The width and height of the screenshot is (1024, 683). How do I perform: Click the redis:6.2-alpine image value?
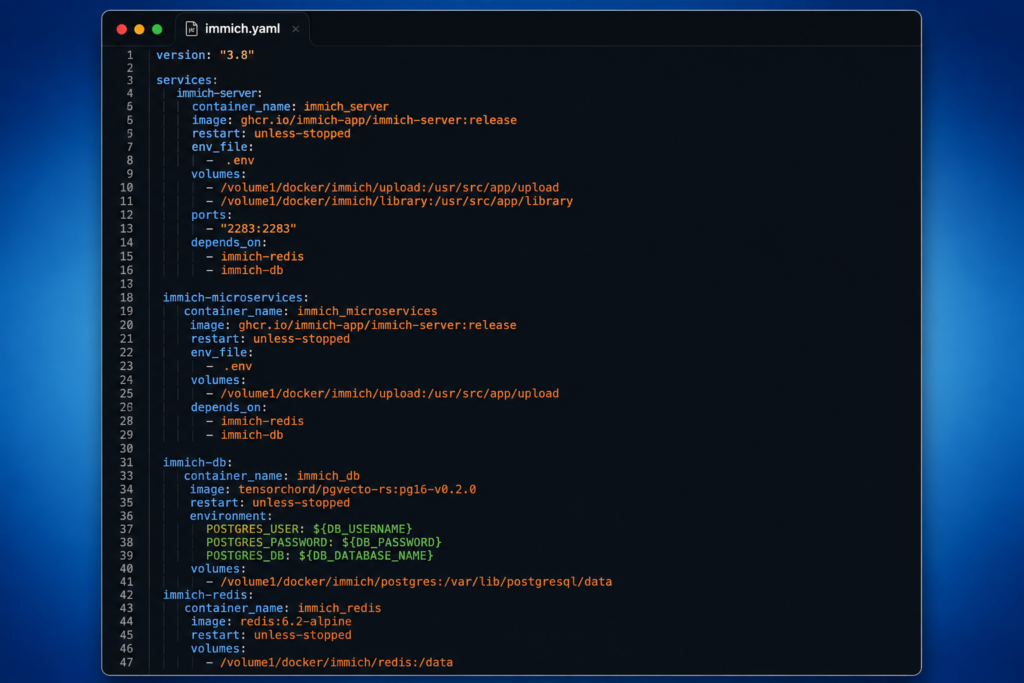(x=296, y=622)
